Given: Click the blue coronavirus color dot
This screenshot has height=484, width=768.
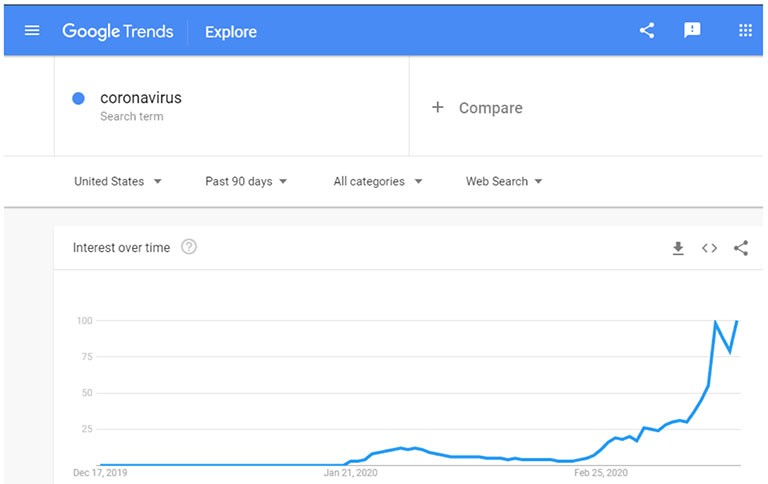Looking at the screenshot, I should 78,98.
